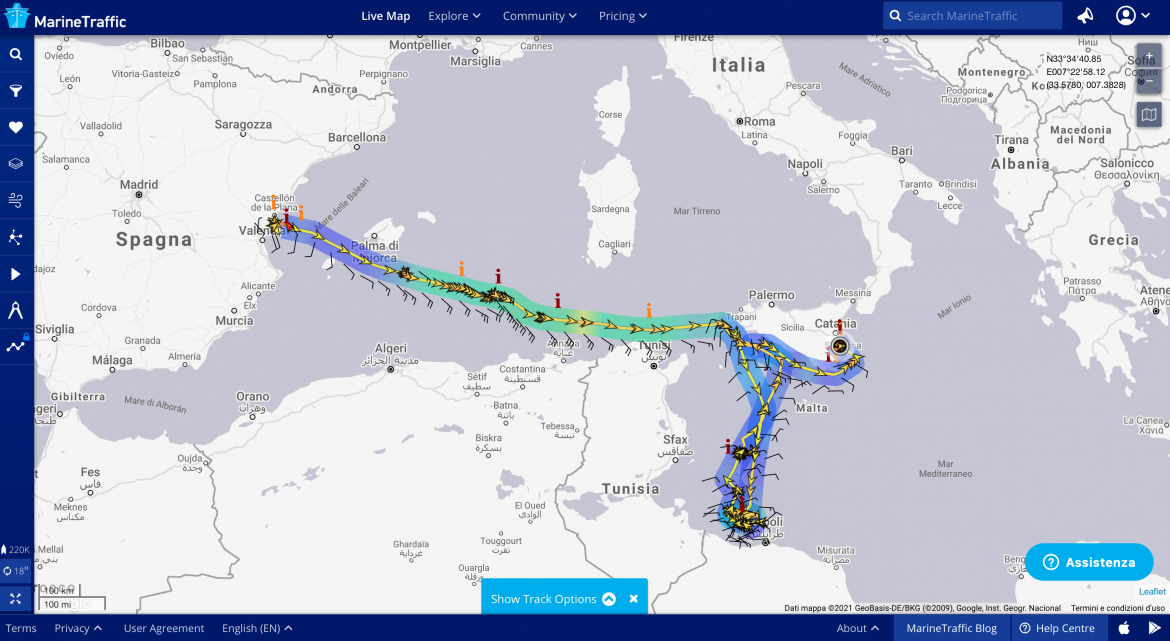The height and width of the screenshot is (641, 1170).
Task: Click the 220K vessels count indicator
Action: (16, 550)
